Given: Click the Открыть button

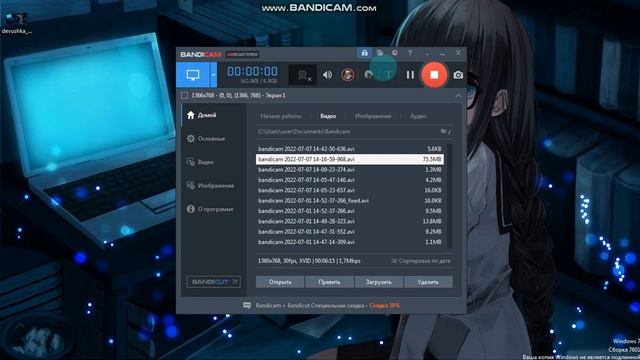Looking at the screenshot, I should click(x=280, y=282).
